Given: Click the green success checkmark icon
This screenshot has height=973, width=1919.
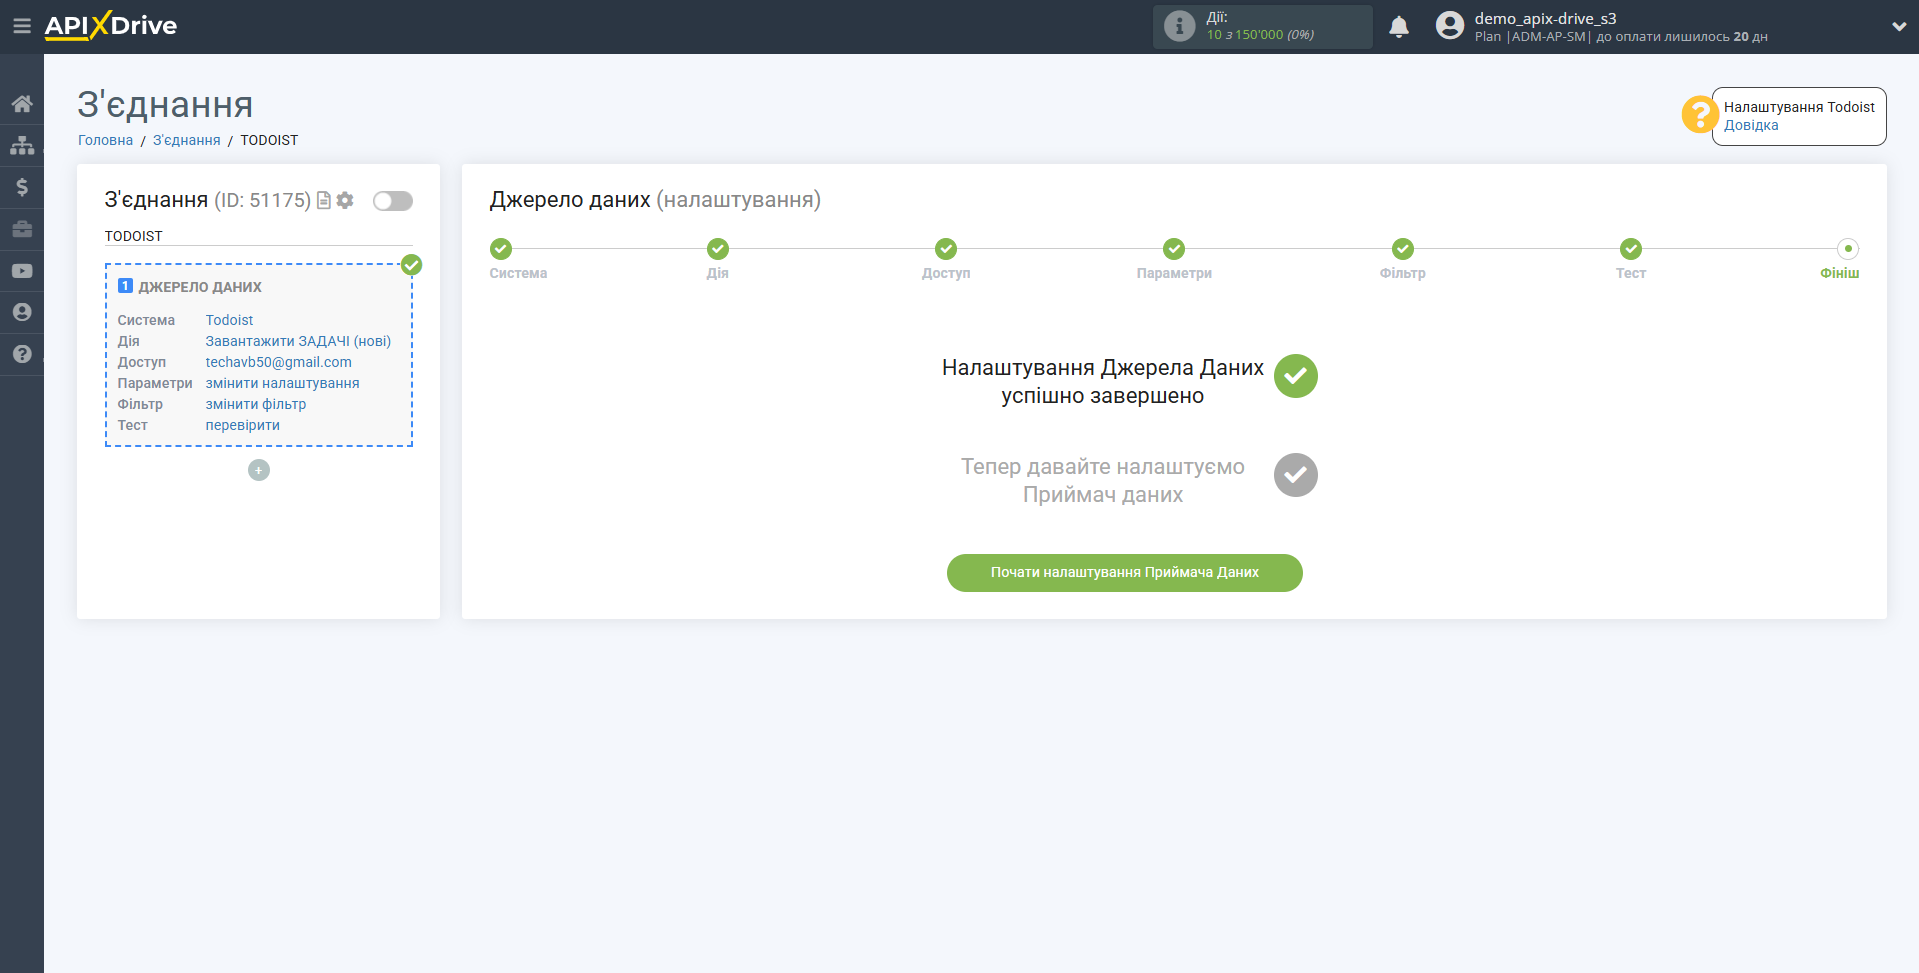Looking at the screenshot, I should point(1296,376).
